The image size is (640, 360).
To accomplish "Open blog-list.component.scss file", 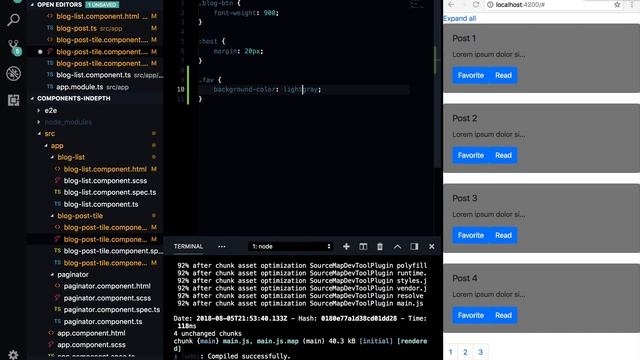I will point(105,180).
